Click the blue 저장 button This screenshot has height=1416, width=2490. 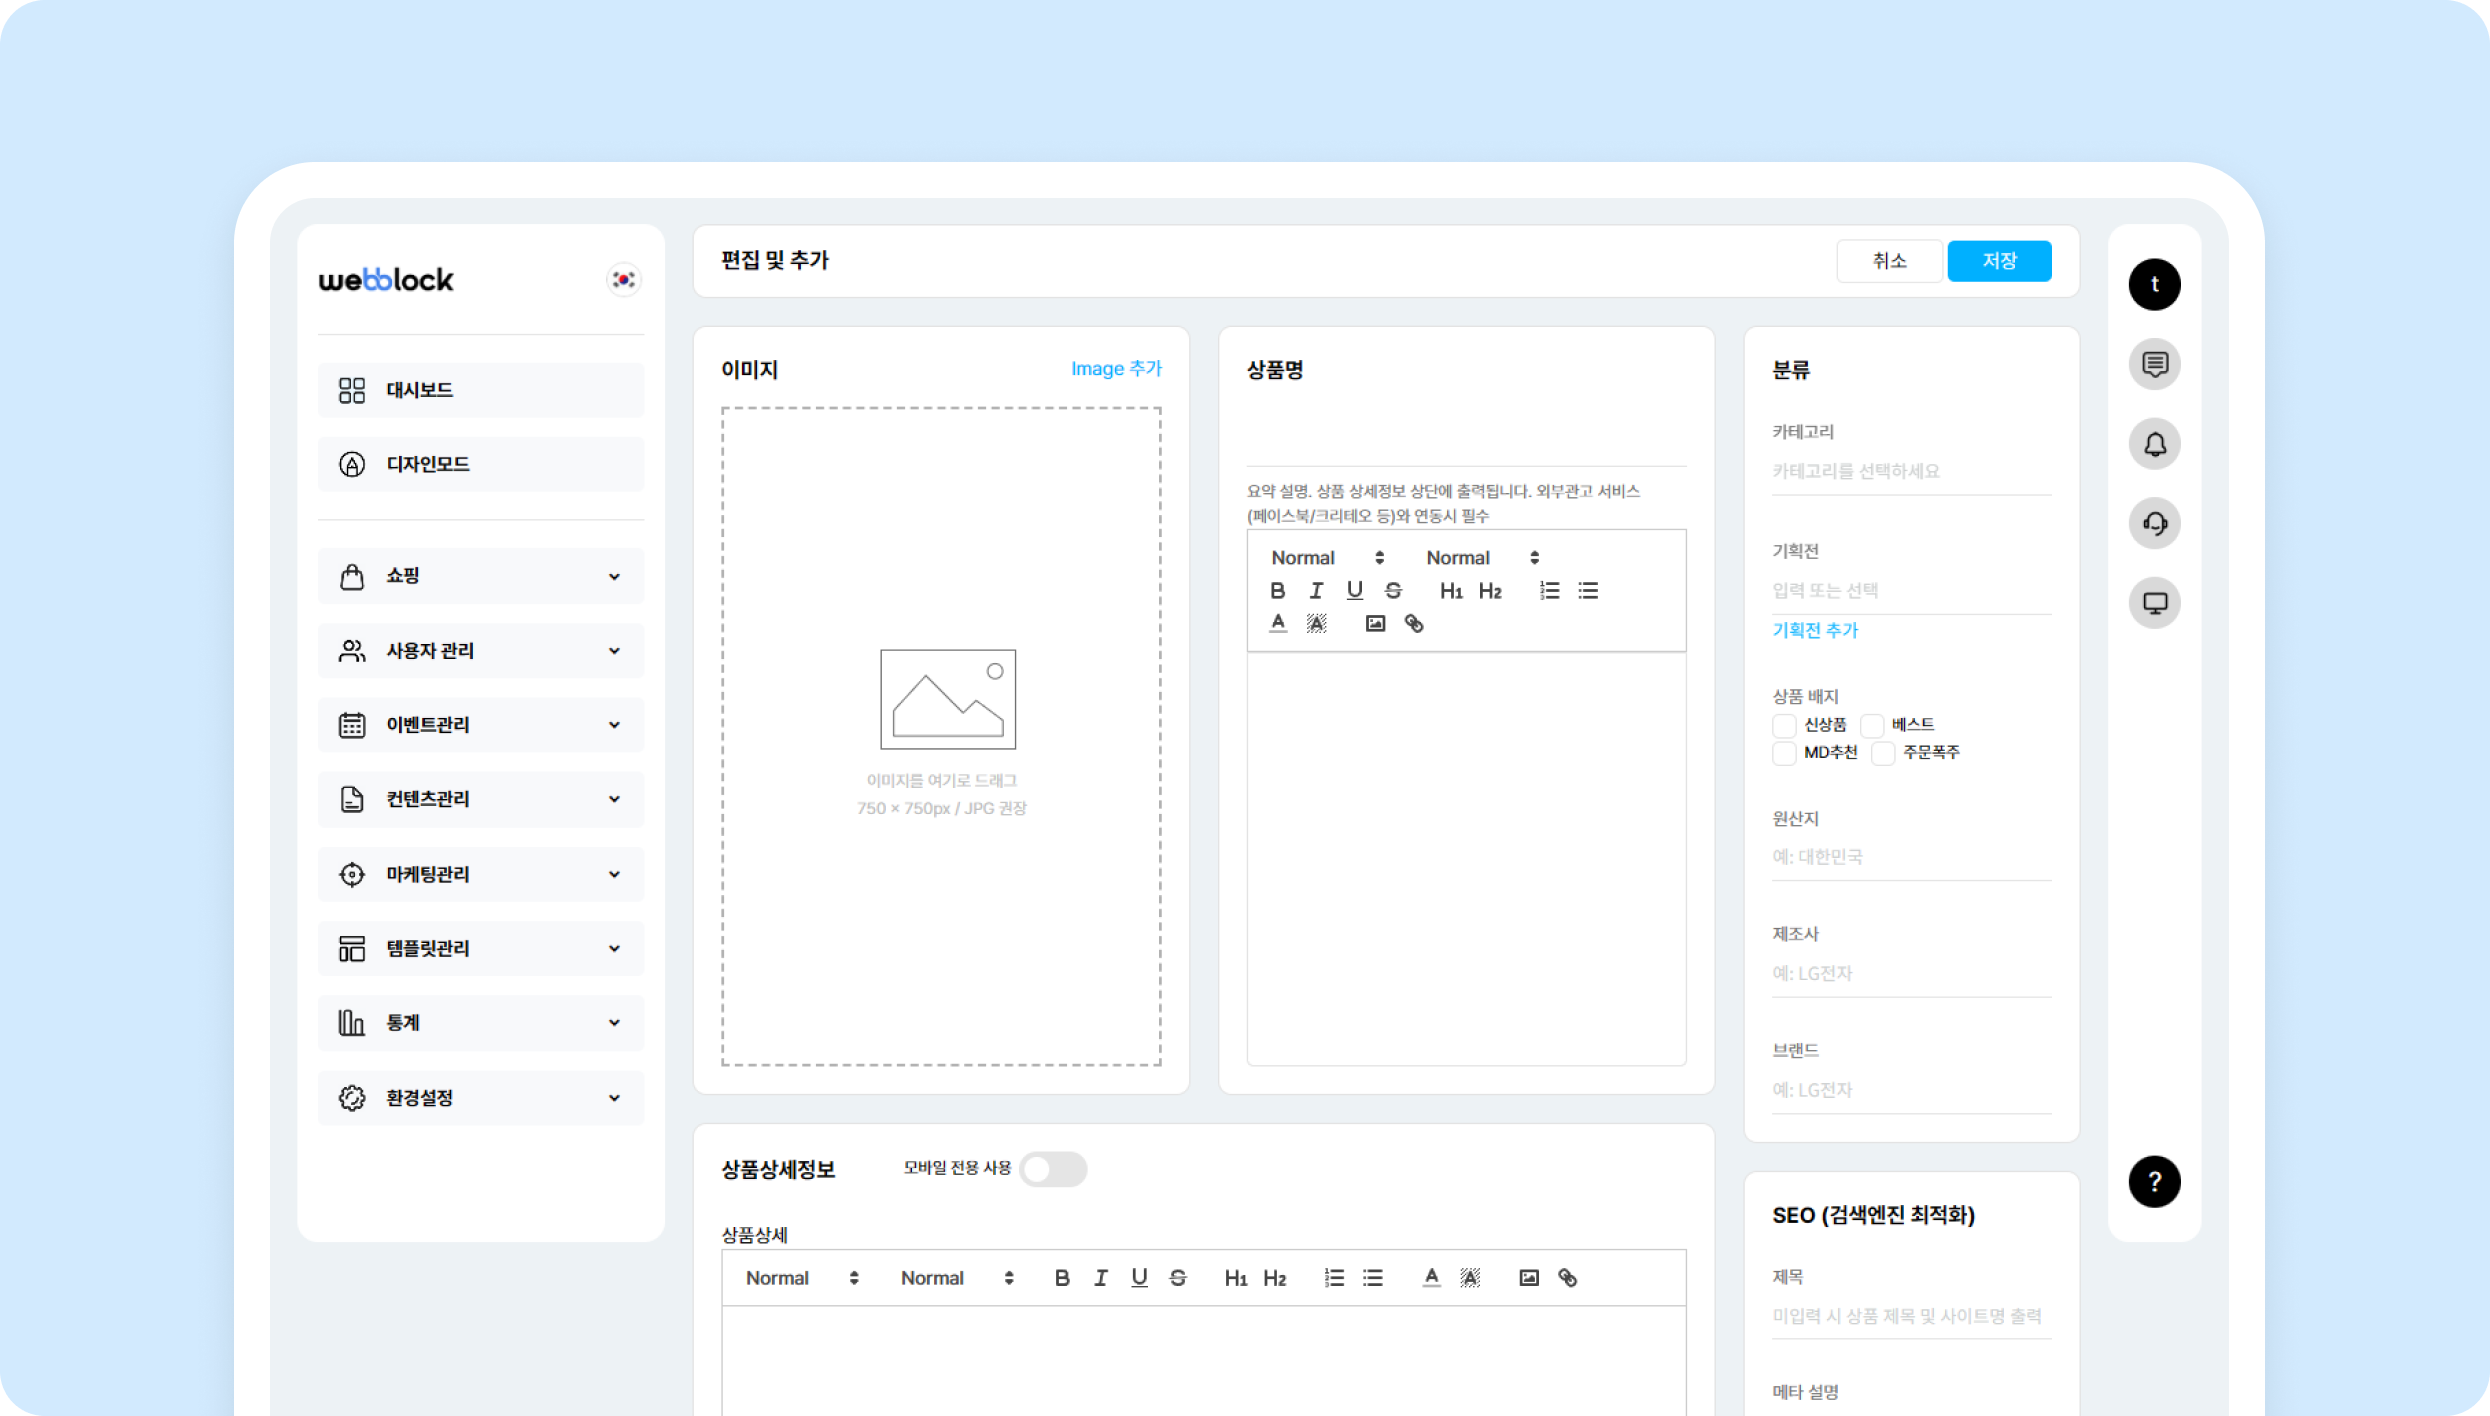point(1998,261)
